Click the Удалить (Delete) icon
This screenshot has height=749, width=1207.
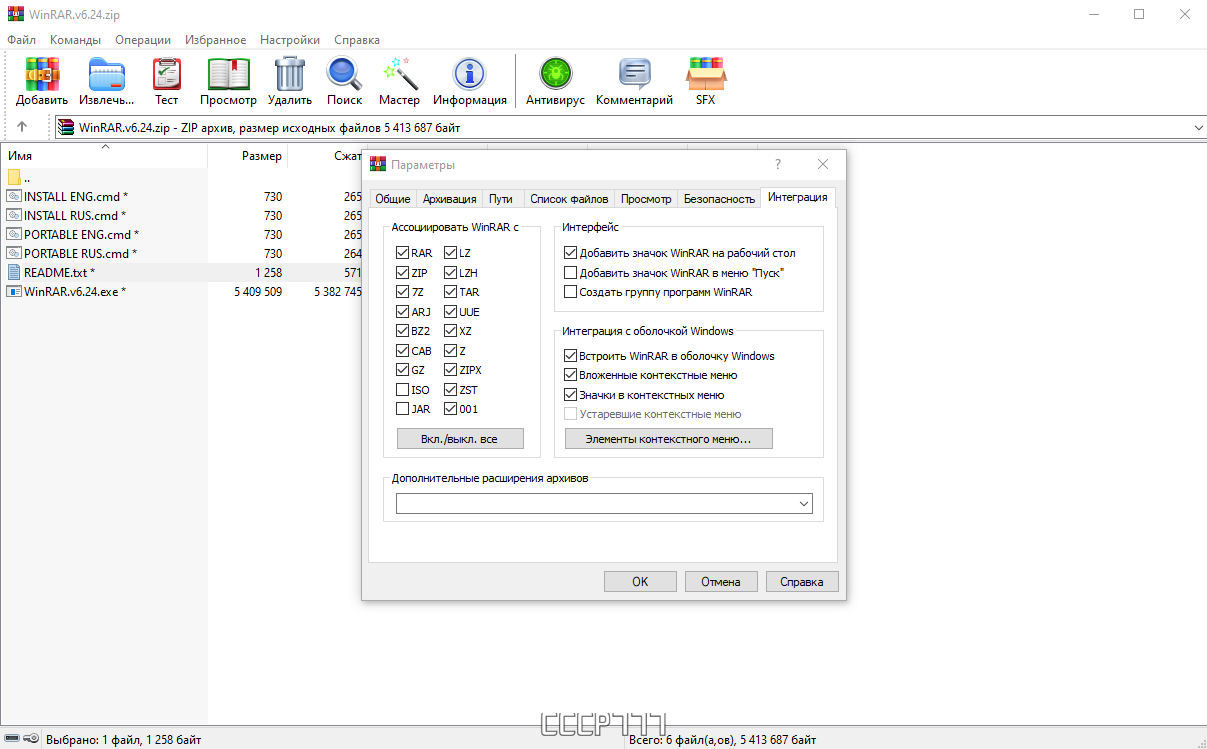289,75
